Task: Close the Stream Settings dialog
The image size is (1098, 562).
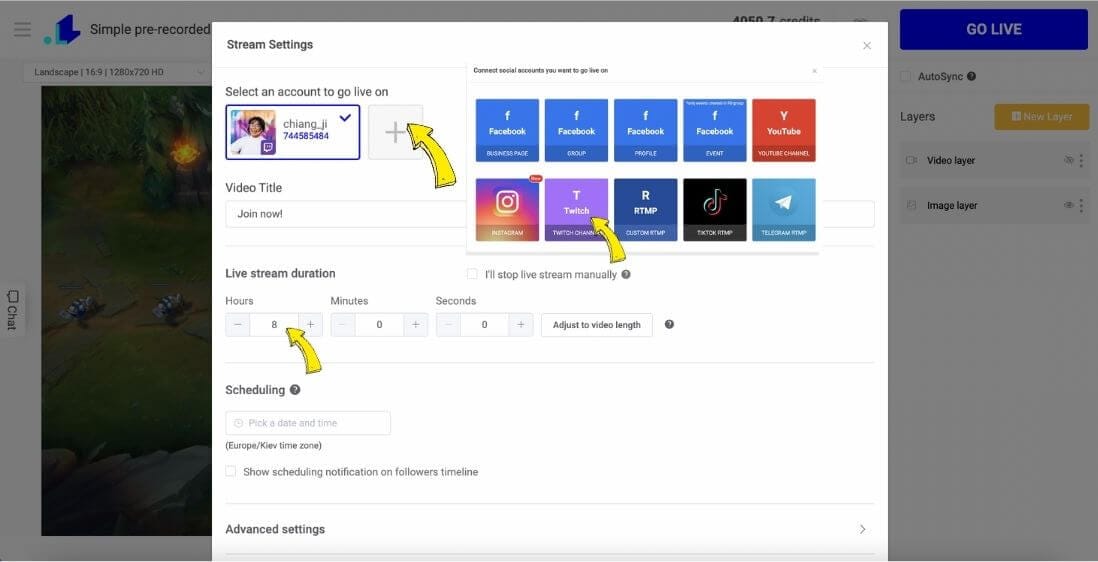Action: [x=867, y=45]
